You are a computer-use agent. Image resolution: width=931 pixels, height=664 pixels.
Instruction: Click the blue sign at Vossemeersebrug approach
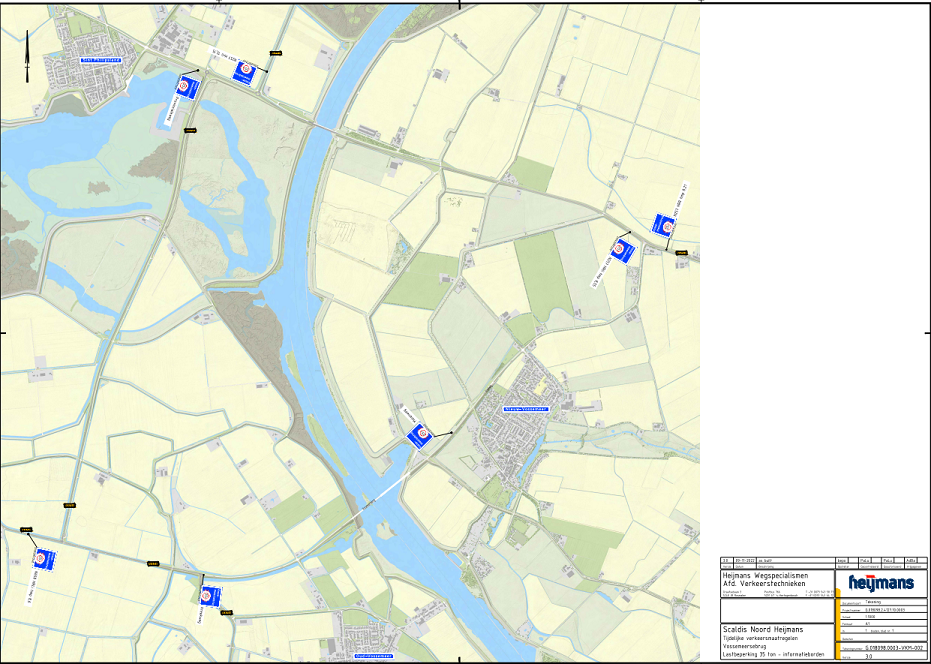click(x=422, y=436)
